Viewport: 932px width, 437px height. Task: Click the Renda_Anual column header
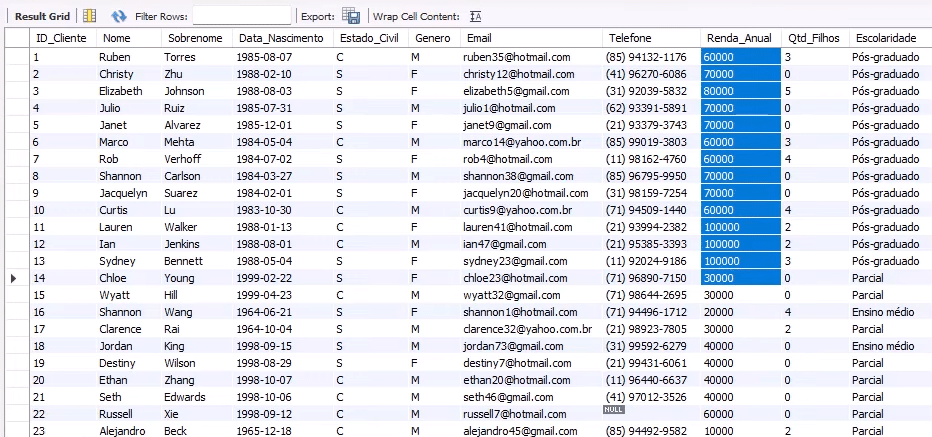click(x=739, y=38)
